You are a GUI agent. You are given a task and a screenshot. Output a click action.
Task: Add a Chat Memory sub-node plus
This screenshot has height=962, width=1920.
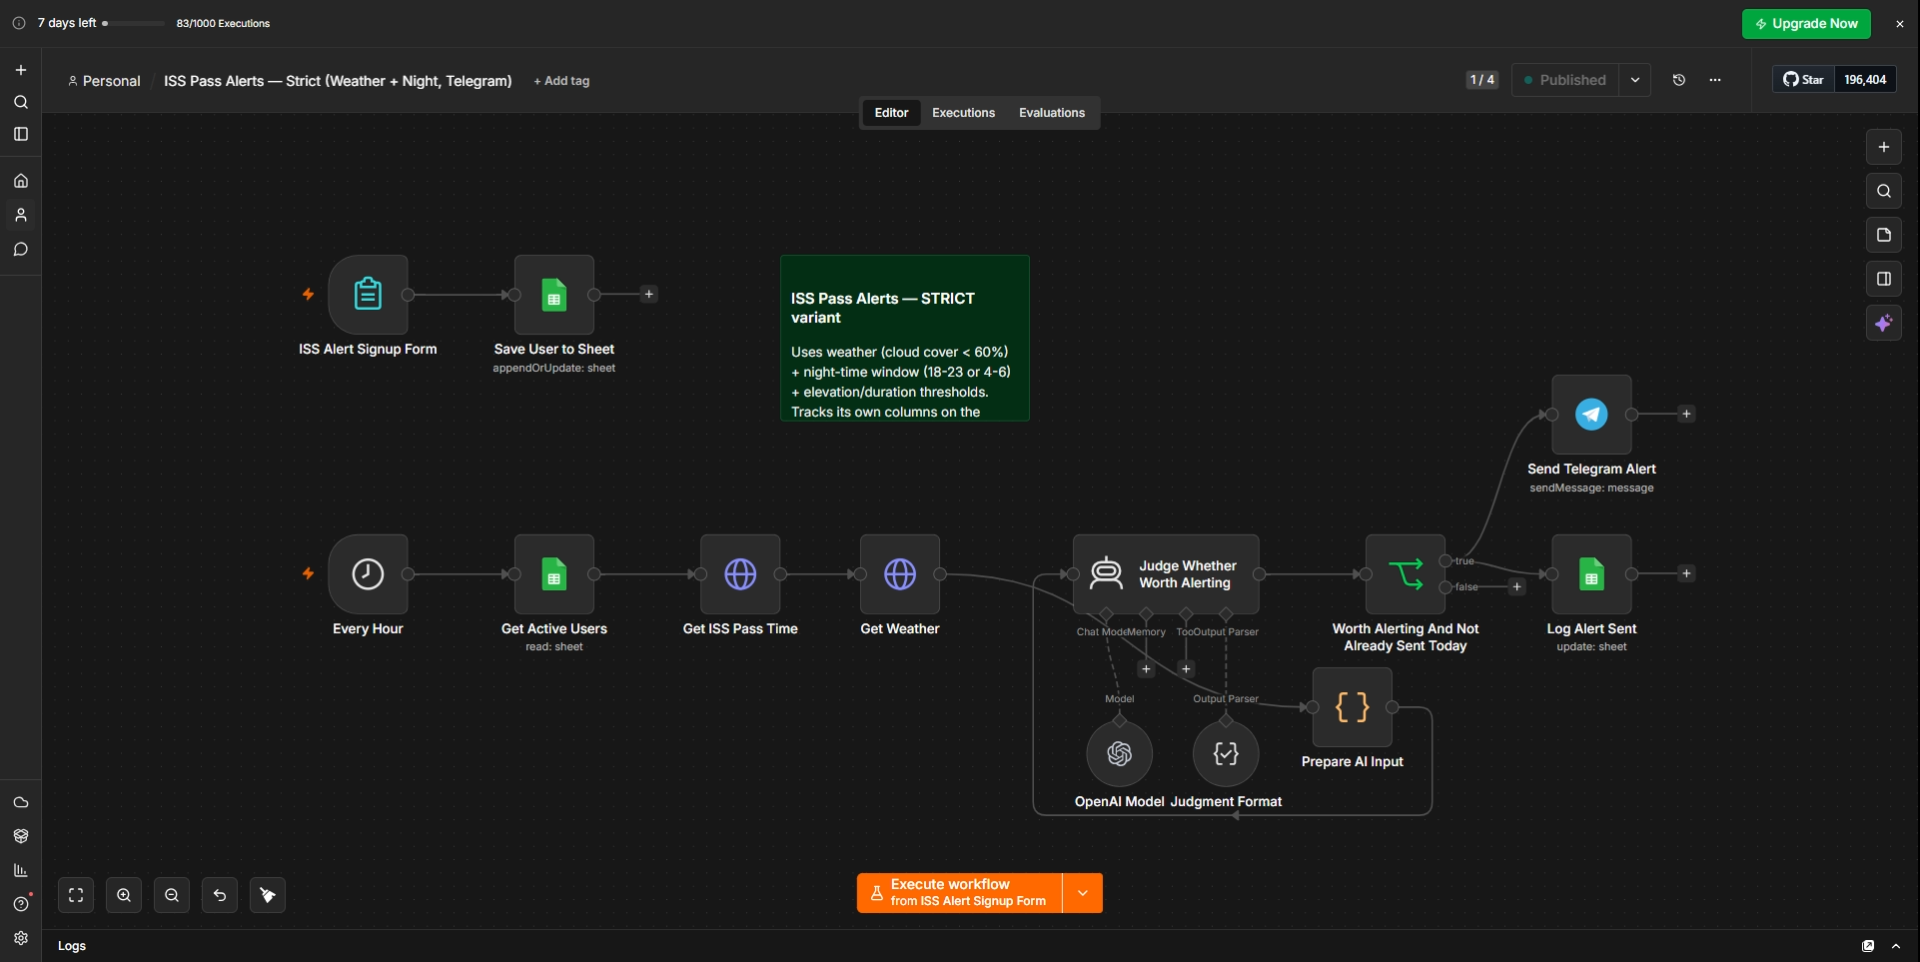click(x=1146, y=669)
